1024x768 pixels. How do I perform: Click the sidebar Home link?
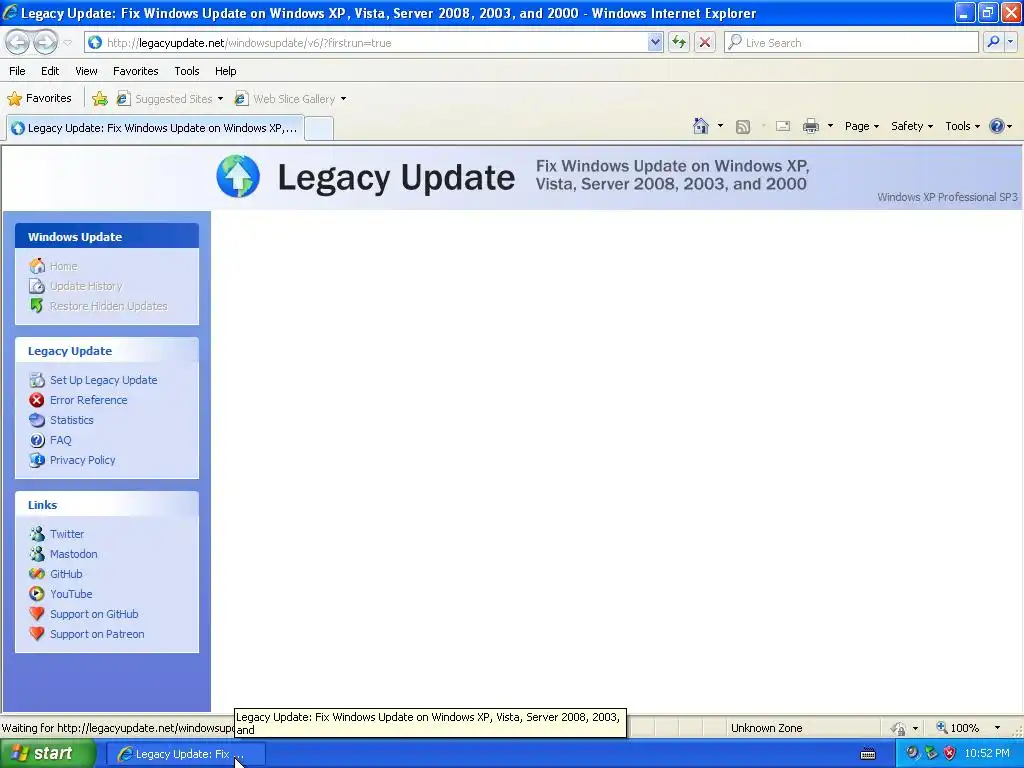(x=63, y=266)
